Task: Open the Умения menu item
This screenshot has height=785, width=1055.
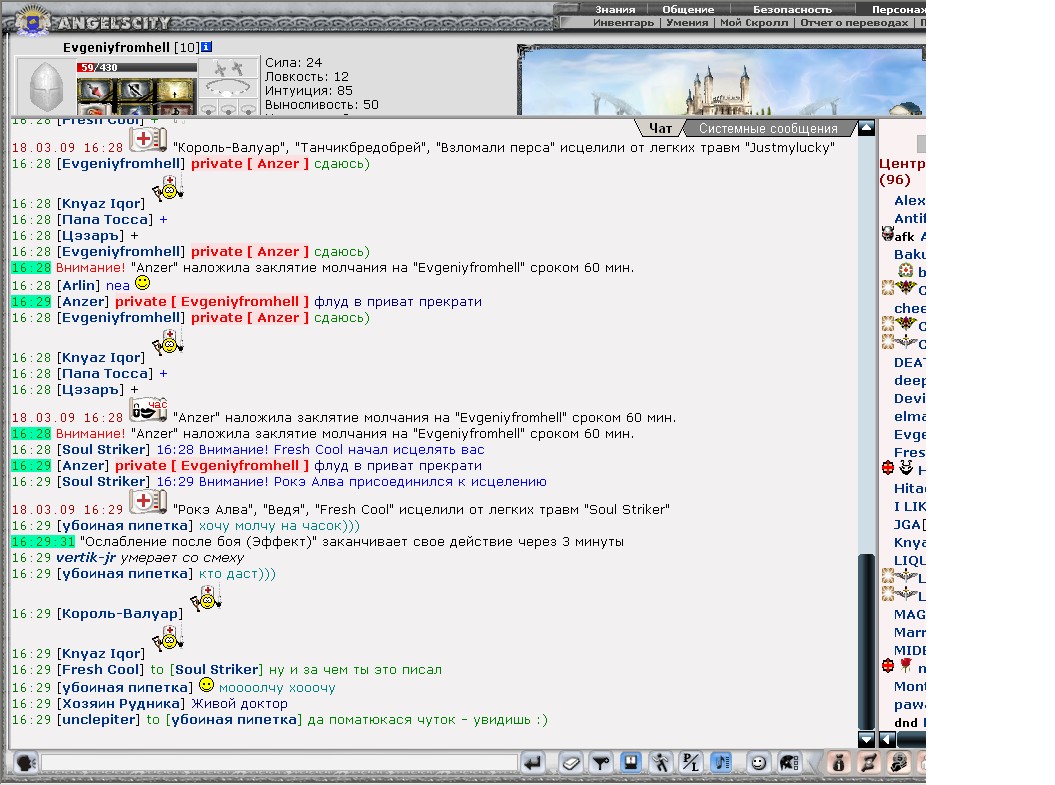Action: click(x=687, y=23)
